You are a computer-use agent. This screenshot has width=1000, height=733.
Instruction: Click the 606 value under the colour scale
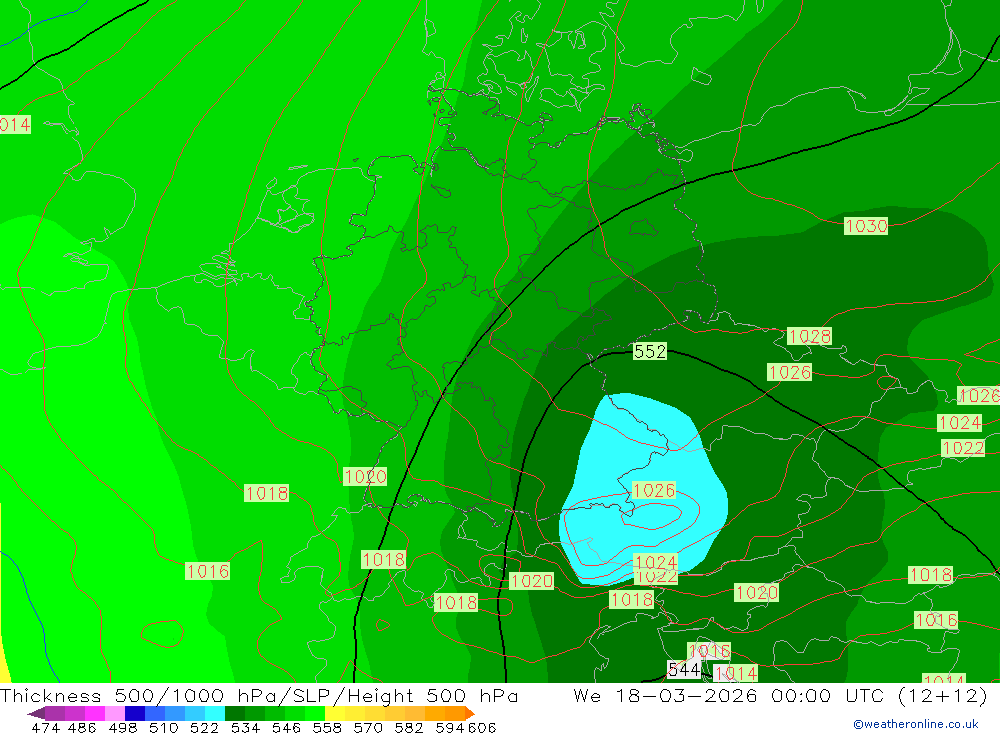pyautogui.click(x=482, y=727)
